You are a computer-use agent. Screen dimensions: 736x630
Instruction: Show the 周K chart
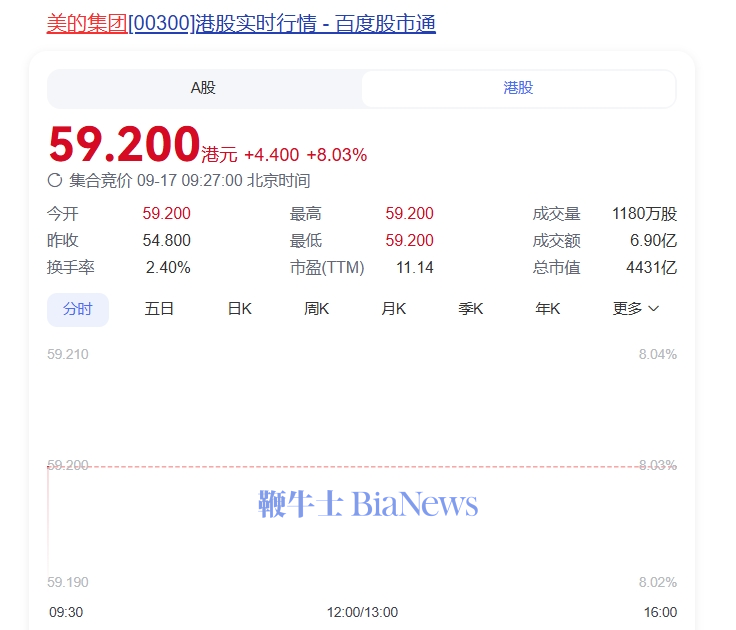316,309
